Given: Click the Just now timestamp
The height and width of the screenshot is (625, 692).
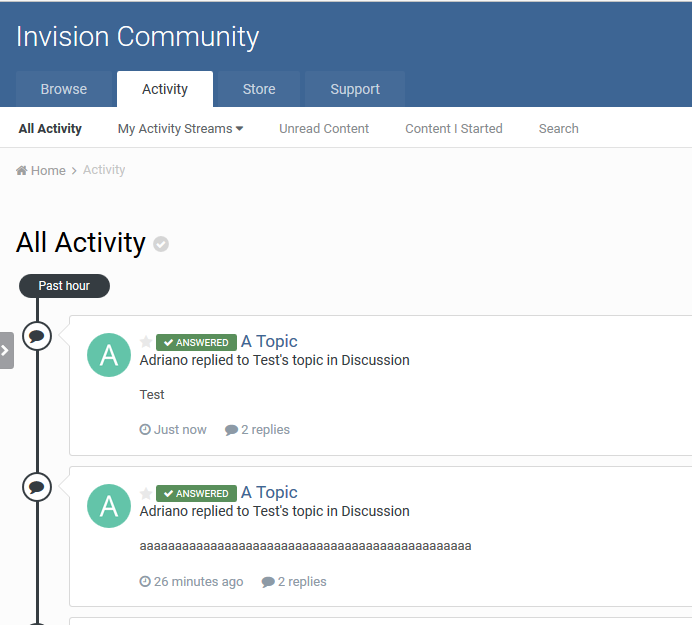Looking at the screenshot, I should pos(173,429).
